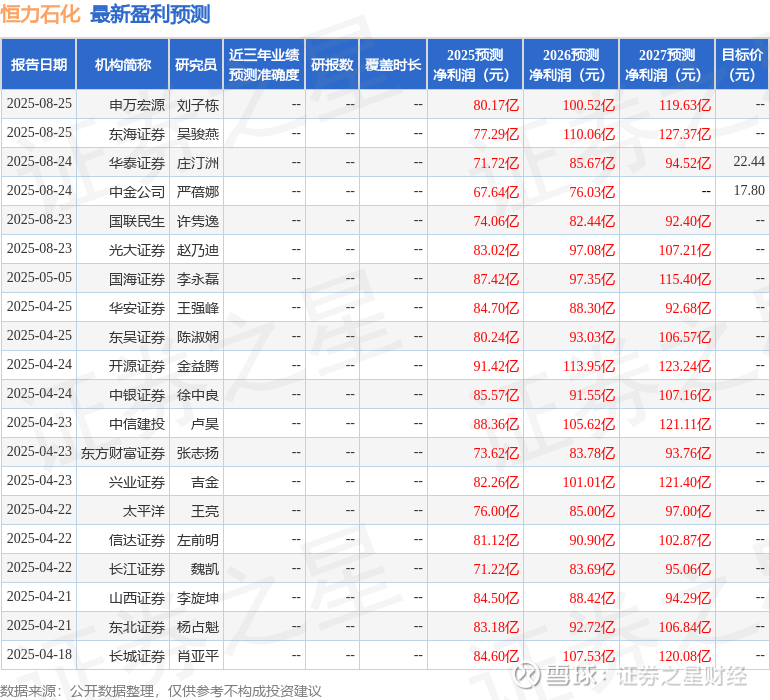
Task: Click researcher name 王强峰
Action: [x=198, y=308]
